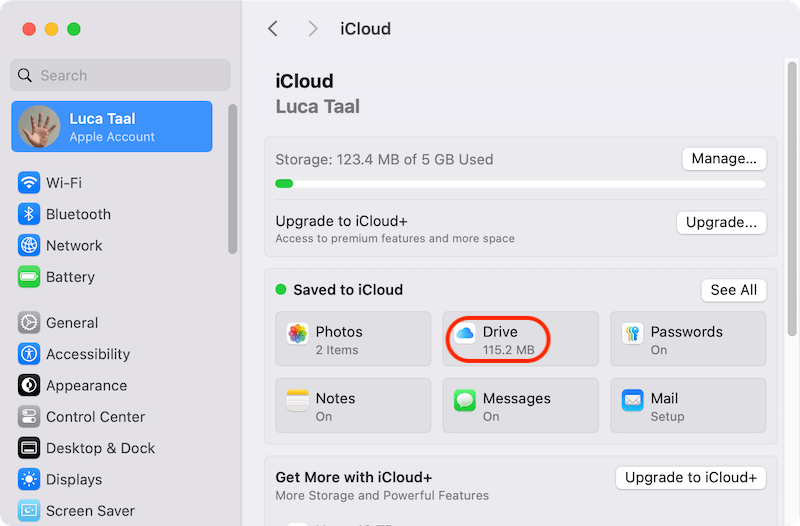Open General gear icon
The image size is (800, 526).
coord(29,322)
